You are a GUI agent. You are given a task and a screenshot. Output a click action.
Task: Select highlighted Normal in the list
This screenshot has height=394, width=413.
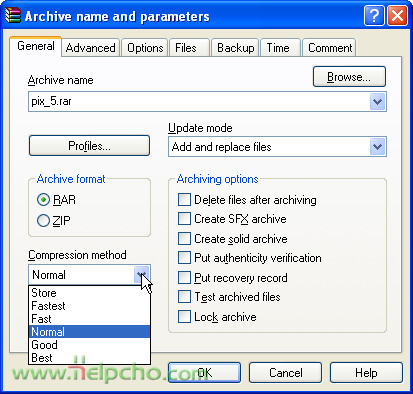tap(89, 332)
